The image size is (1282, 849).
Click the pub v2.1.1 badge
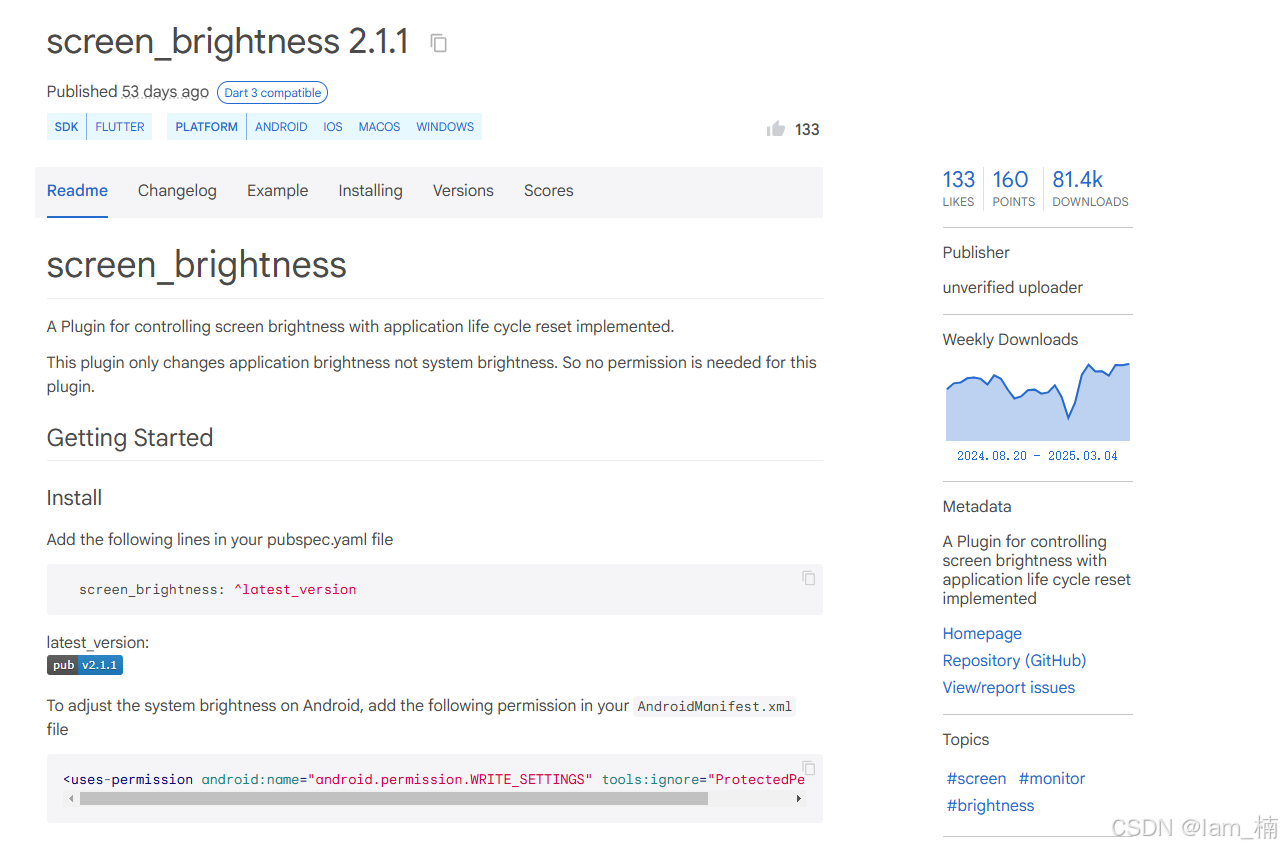click(85, 665)
